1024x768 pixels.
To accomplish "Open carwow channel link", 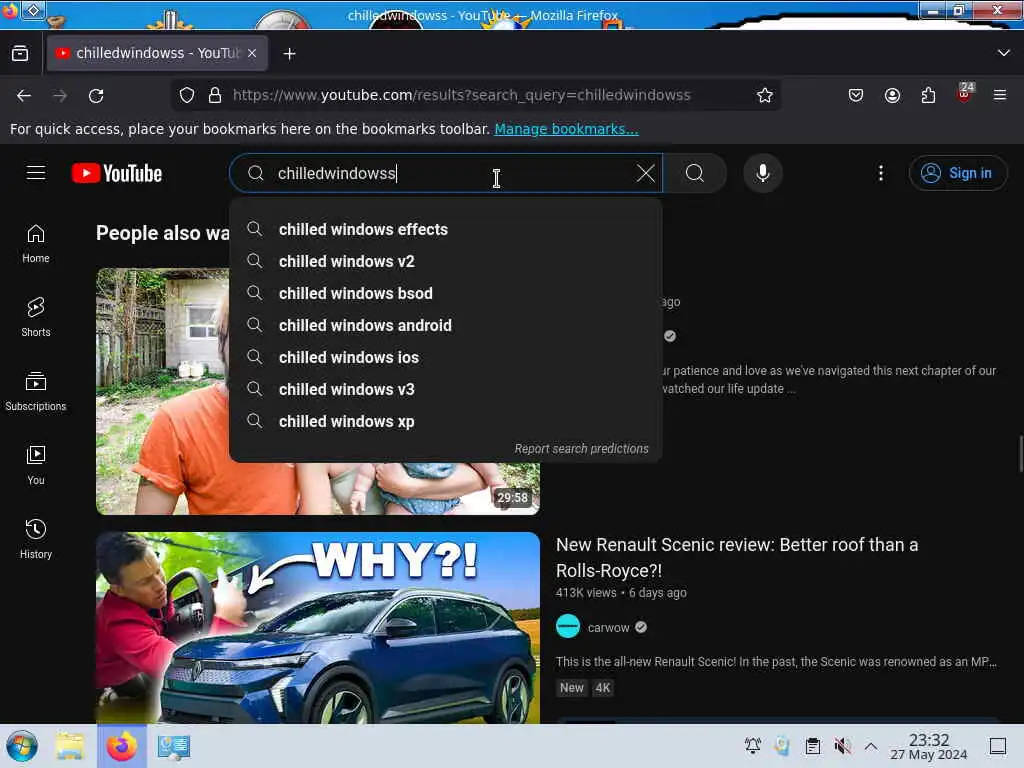I will tap(608, 628).
